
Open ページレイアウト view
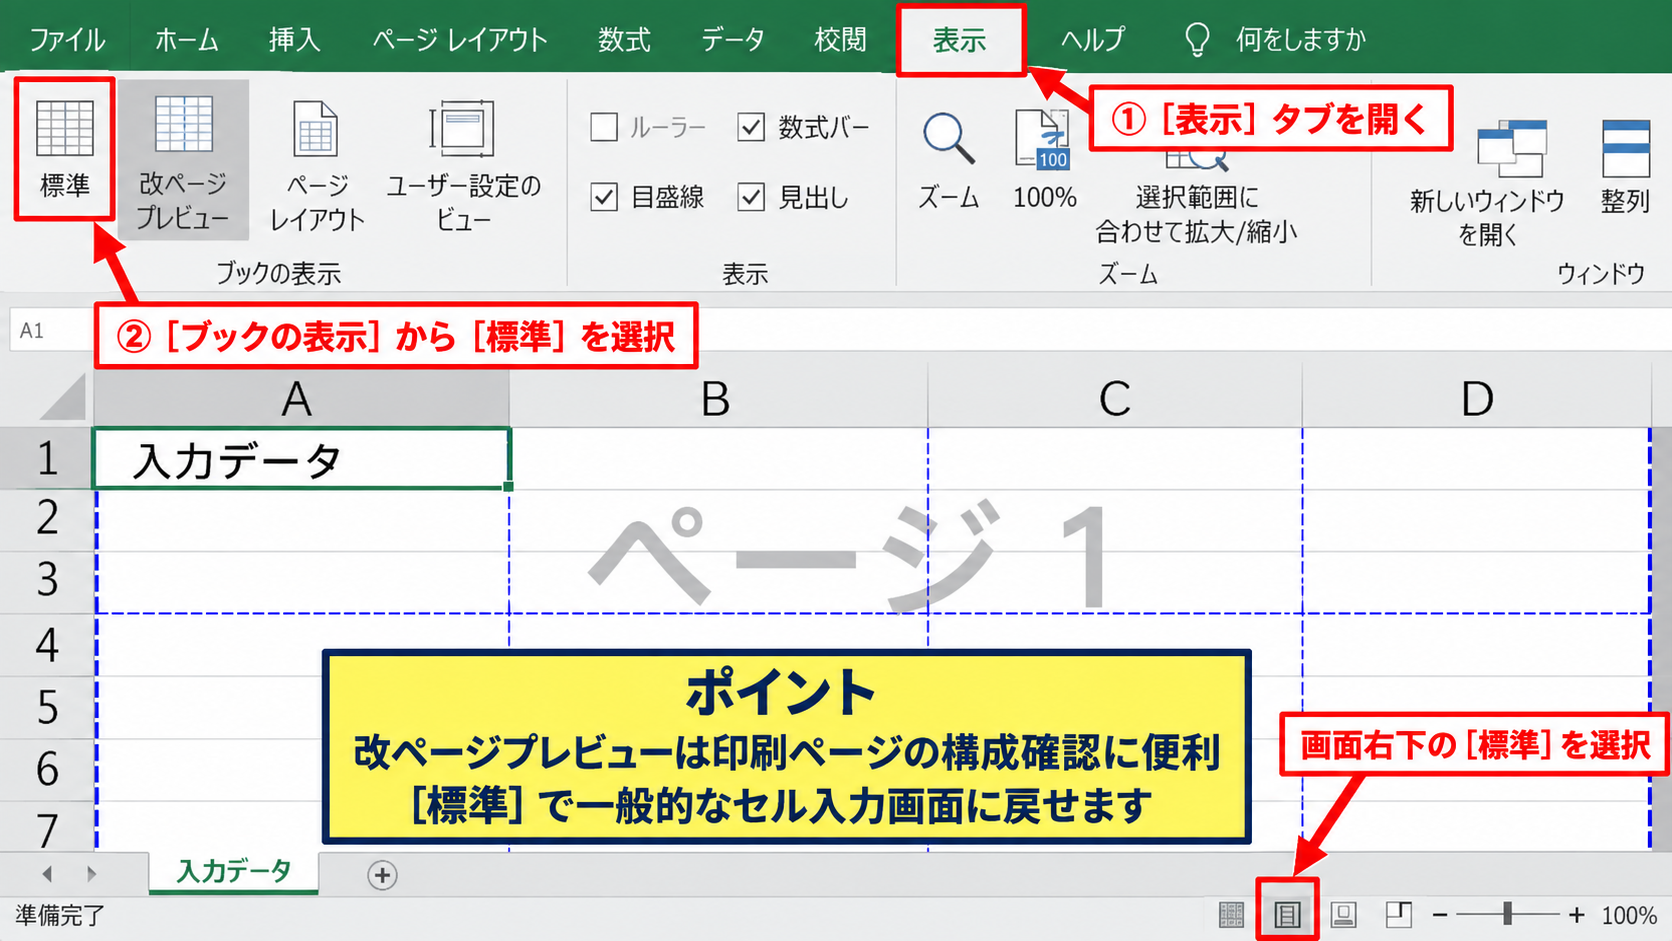(317, 165)
